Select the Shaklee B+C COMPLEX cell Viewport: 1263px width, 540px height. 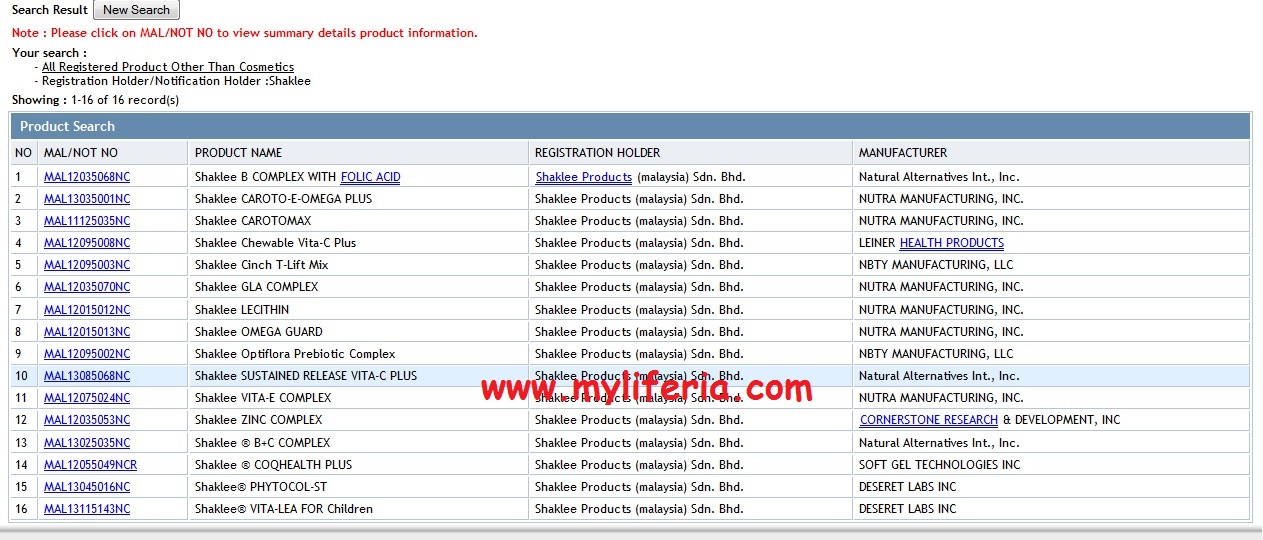(358, 443)
